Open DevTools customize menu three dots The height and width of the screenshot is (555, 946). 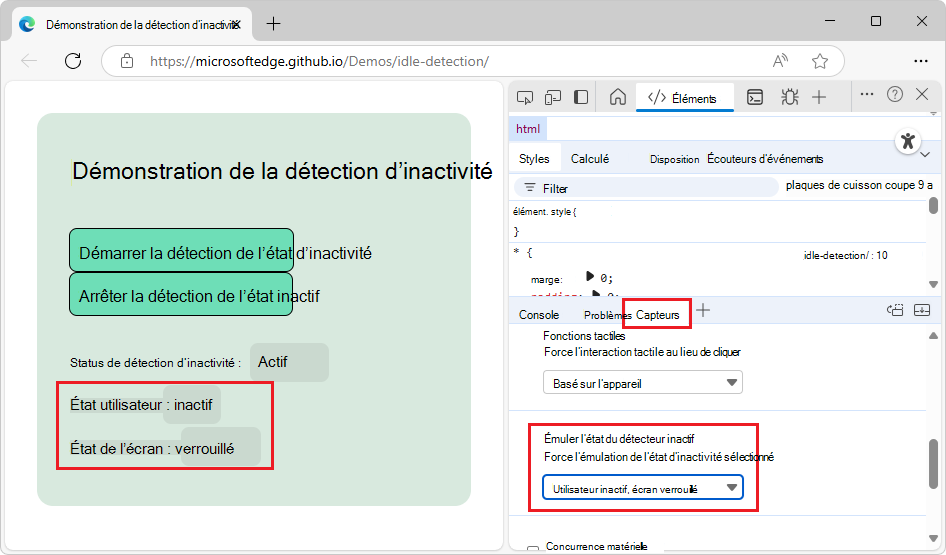(x=867, y=94)
